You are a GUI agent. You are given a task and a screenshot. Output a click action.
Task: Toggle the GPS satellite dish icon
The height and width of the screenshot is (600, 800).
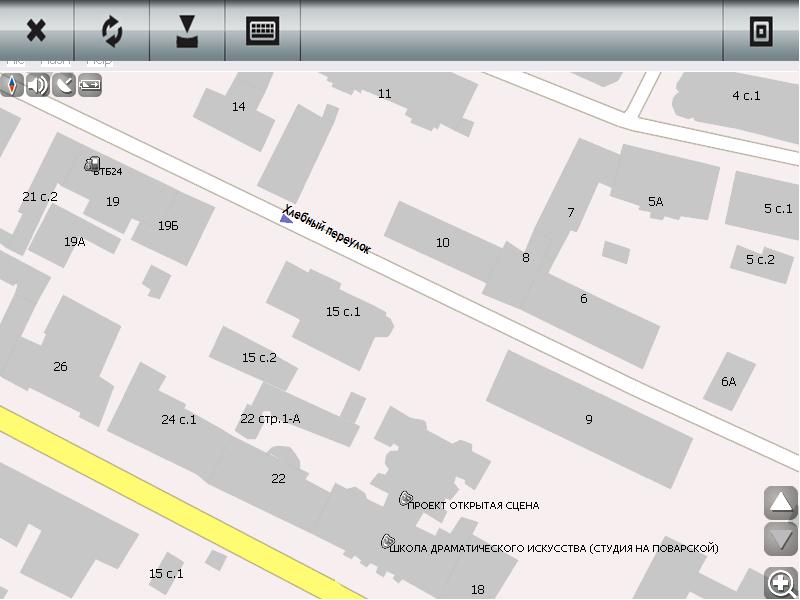pos(64,85)
